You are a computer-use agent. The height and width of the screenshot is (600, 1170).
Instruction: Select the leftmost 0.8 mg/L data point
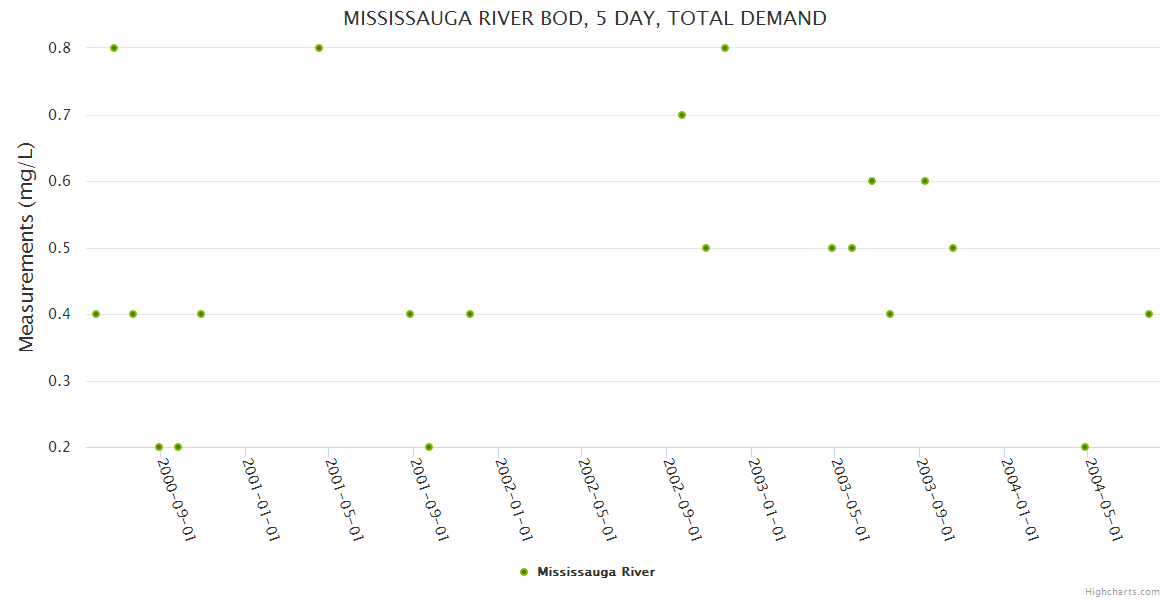click(114, 48)
